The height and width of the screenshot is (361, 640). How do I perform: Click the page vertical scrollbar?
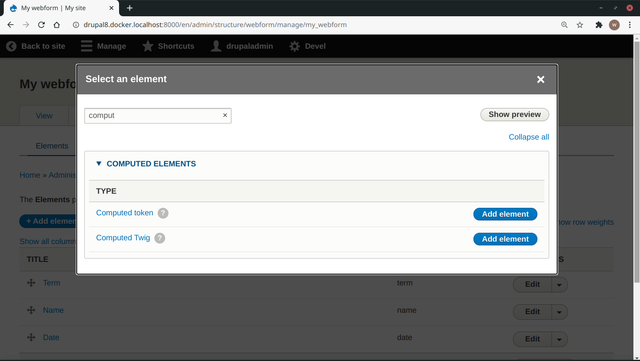(636, 163)
